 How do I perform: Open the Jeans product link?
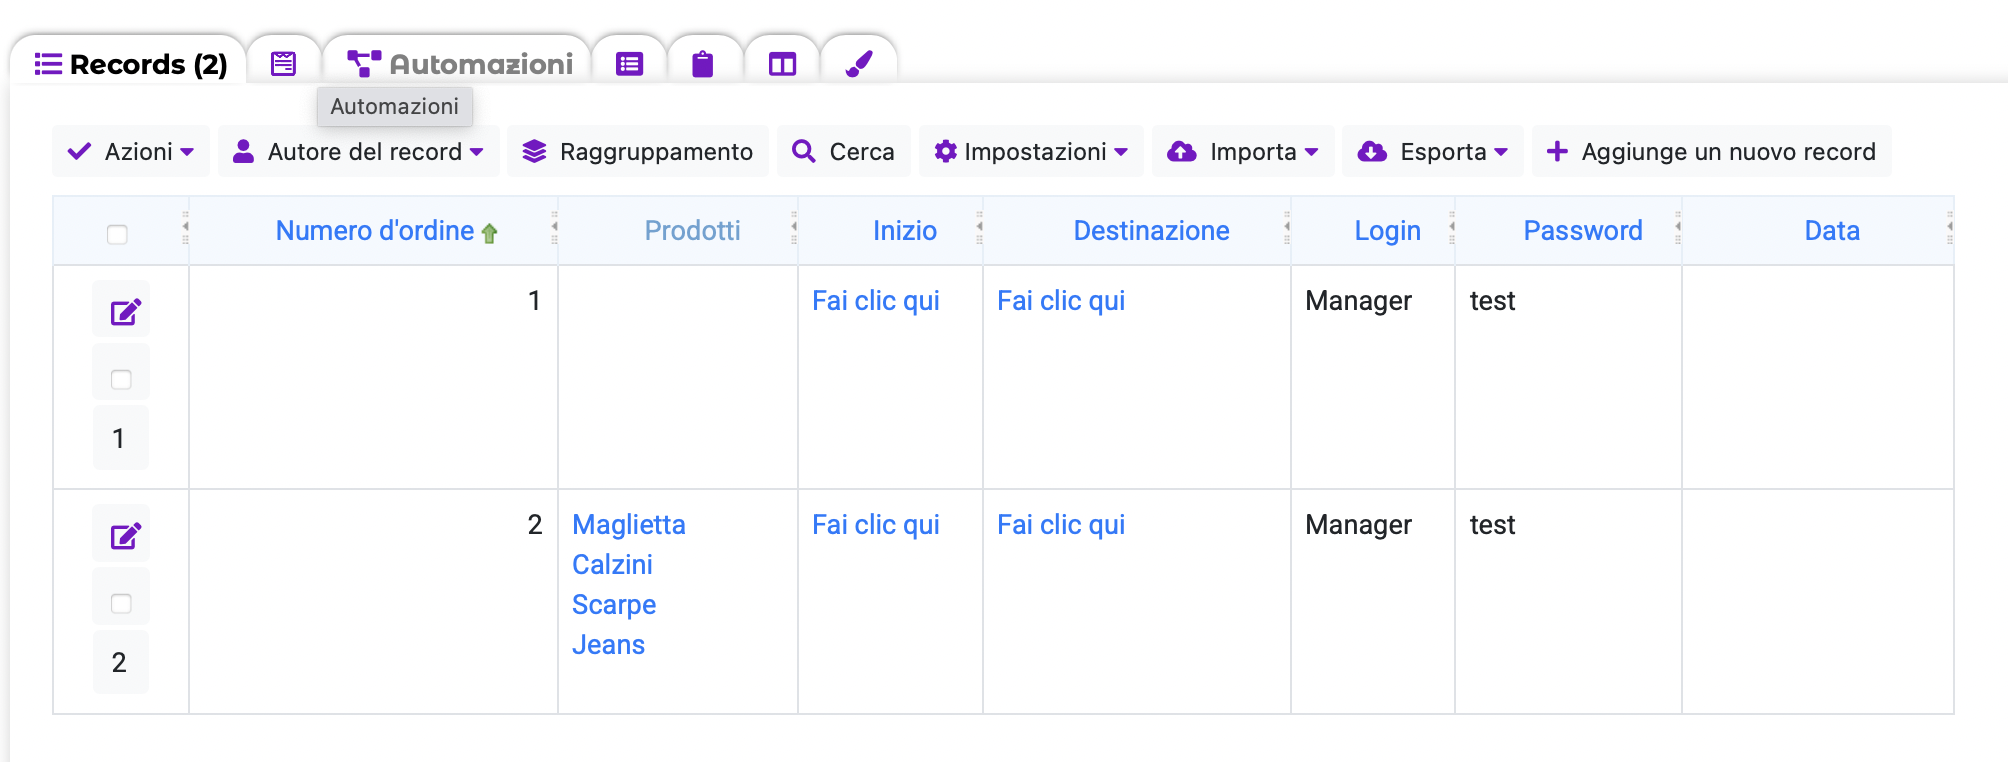point(608,645)
